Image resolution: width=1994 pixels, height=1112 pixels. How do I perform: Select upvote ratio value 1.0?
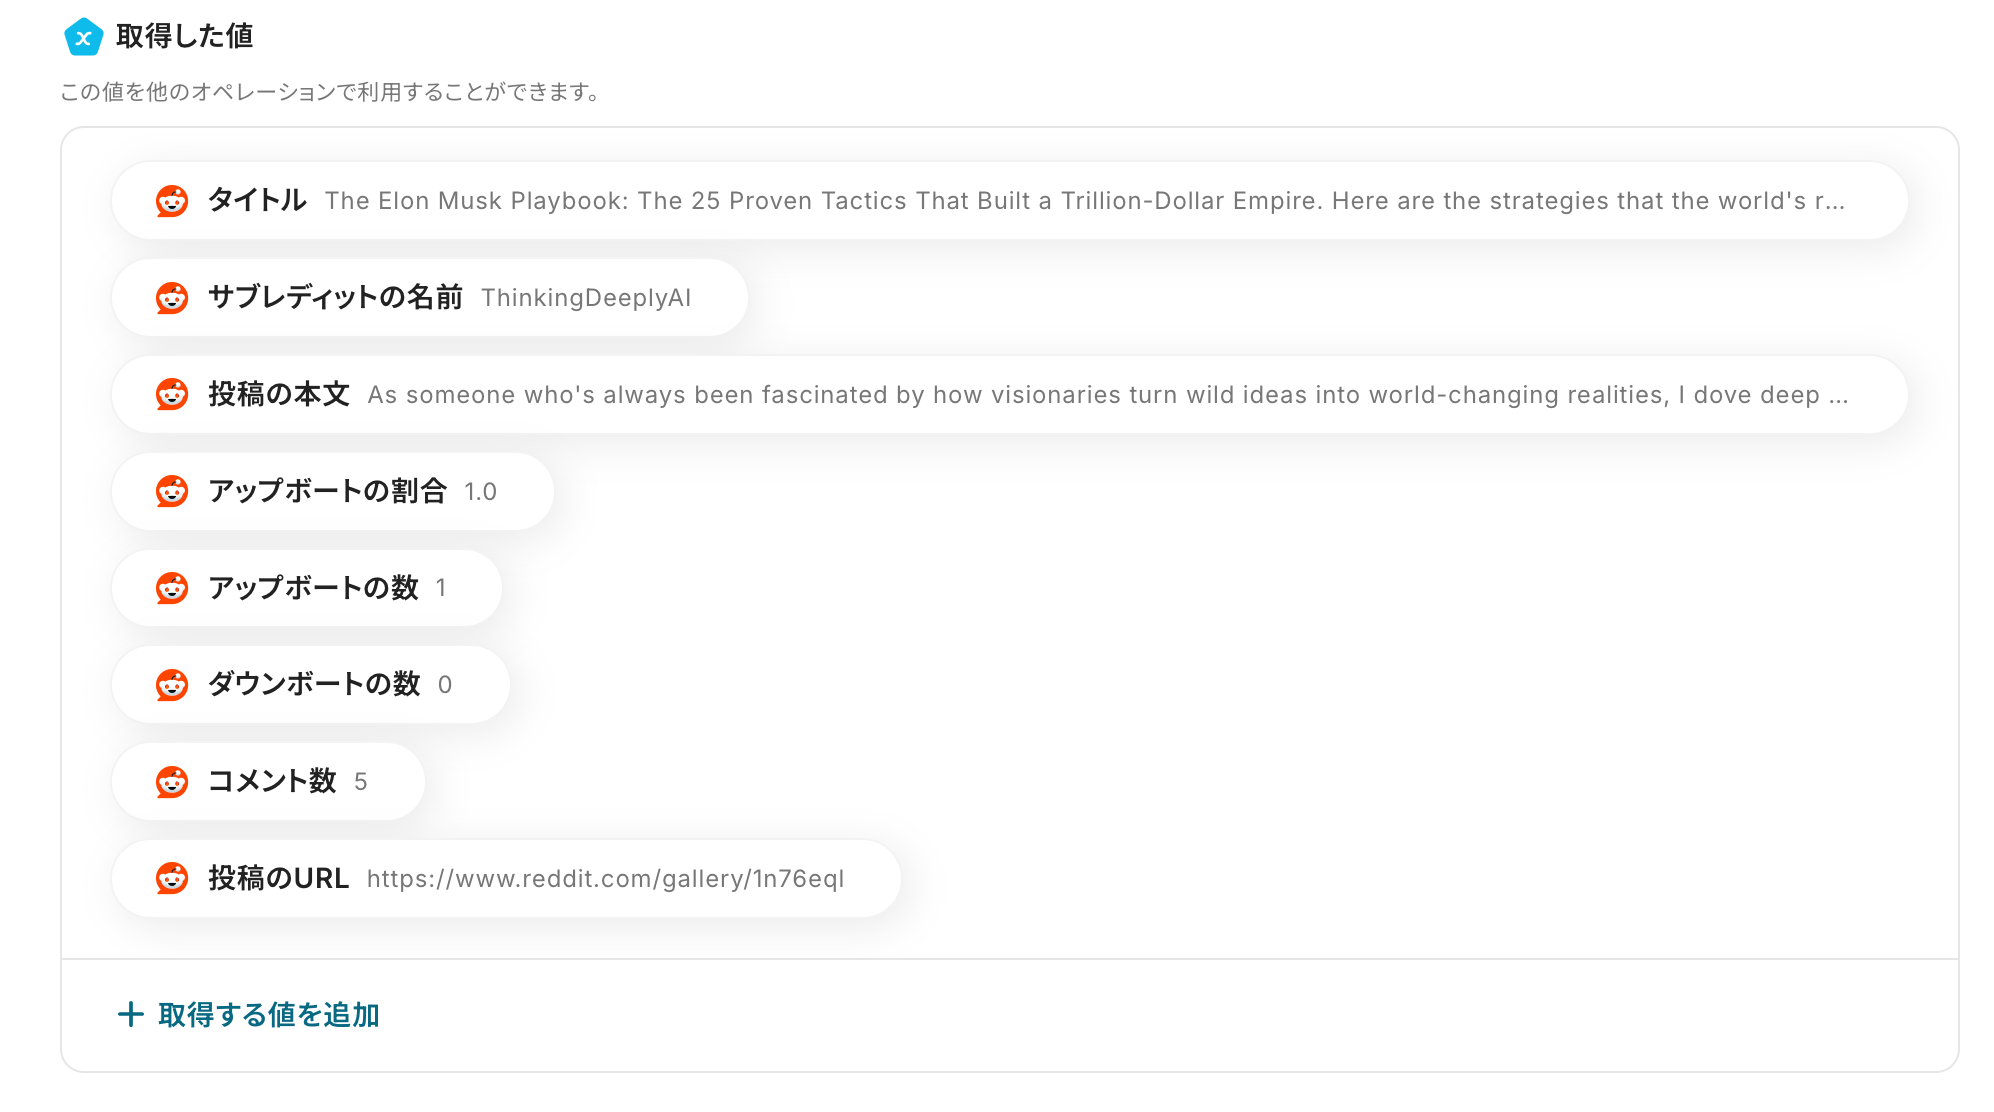pos(480,492)
